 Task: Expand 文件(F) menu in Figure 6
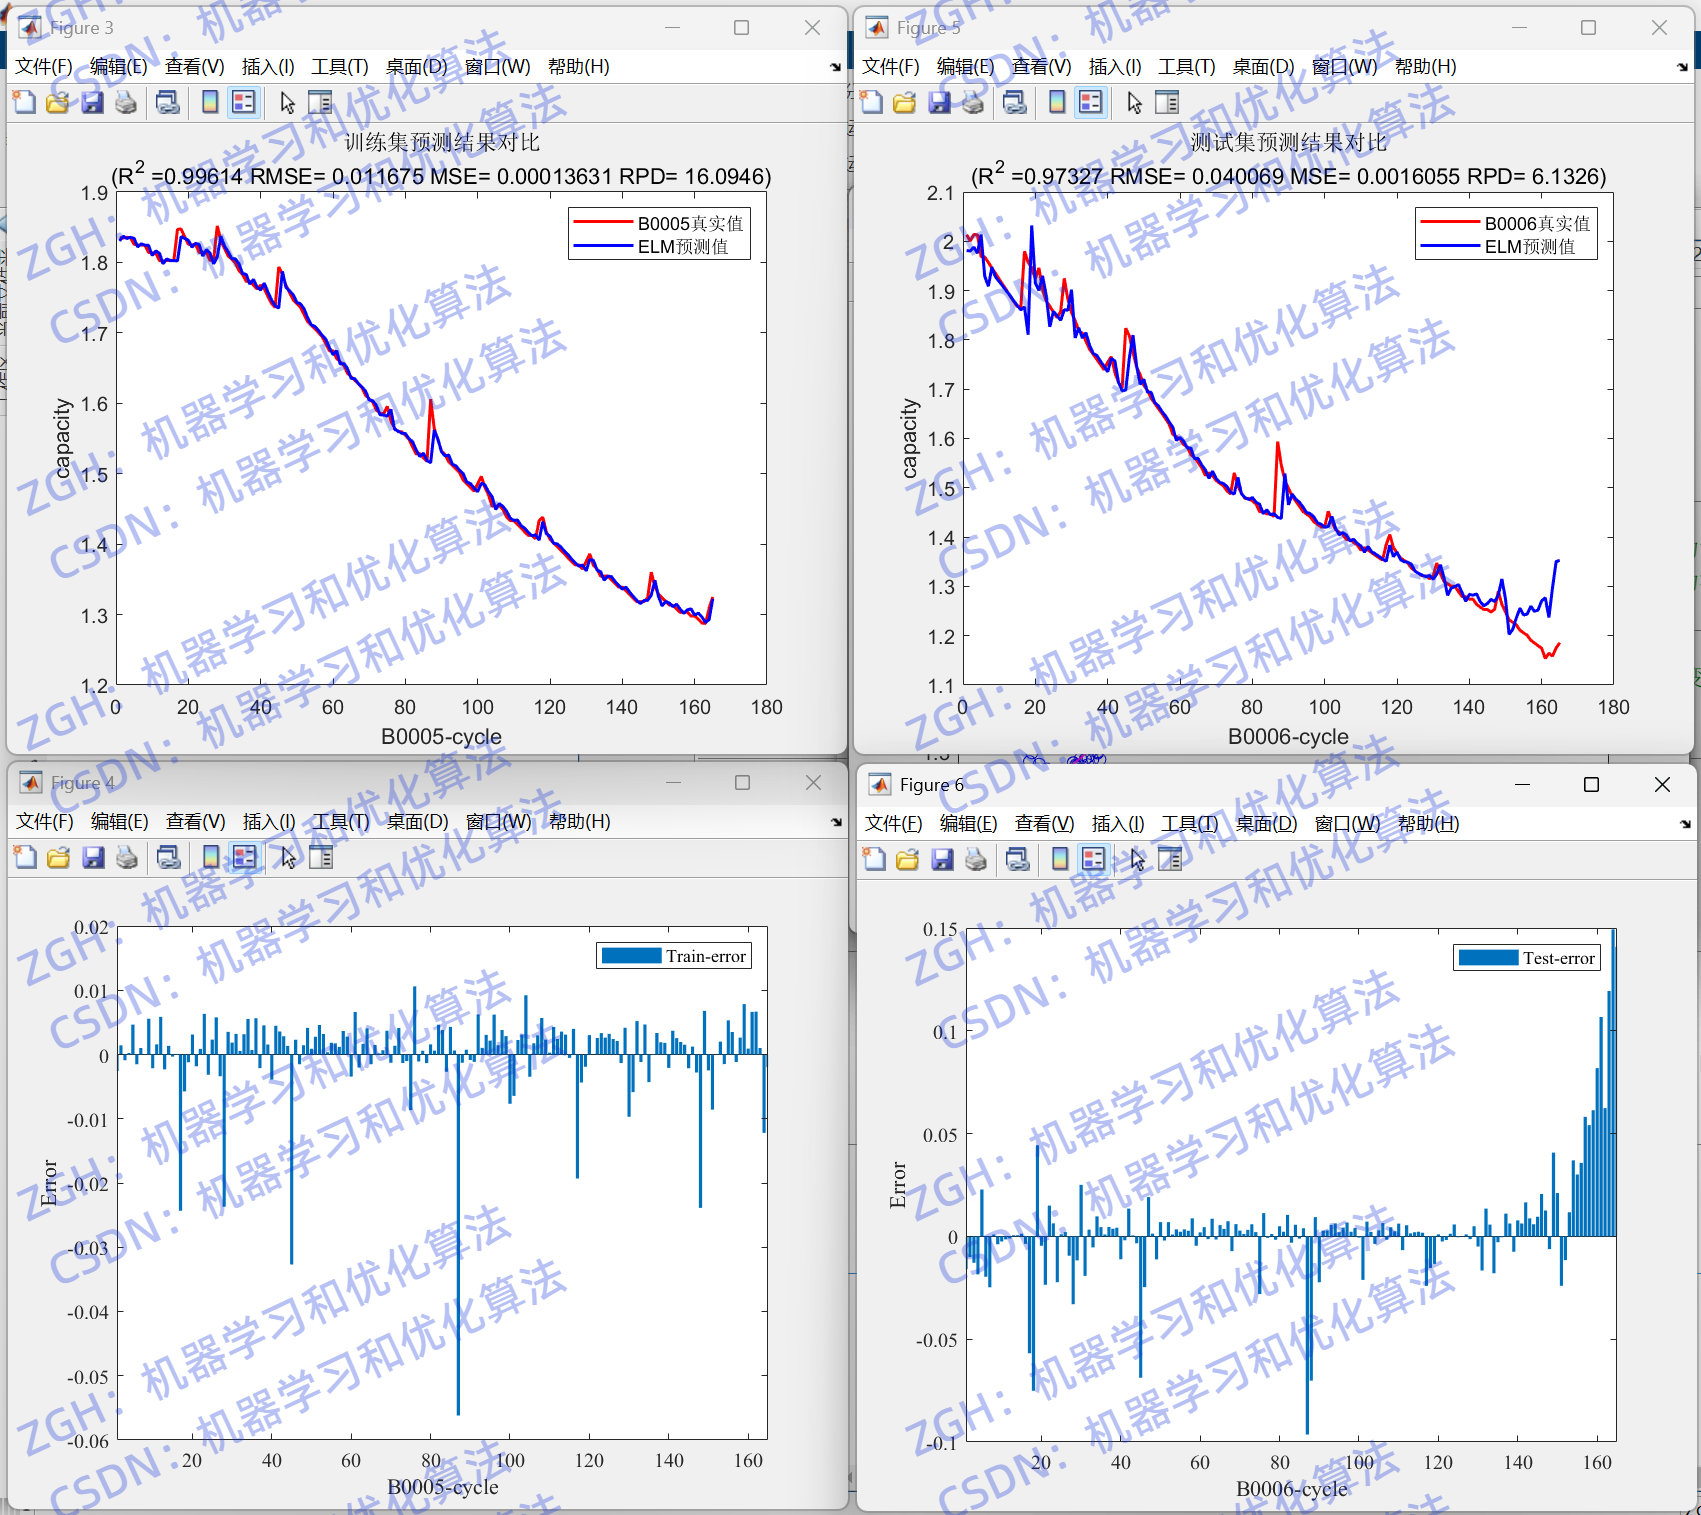[894, 823]
